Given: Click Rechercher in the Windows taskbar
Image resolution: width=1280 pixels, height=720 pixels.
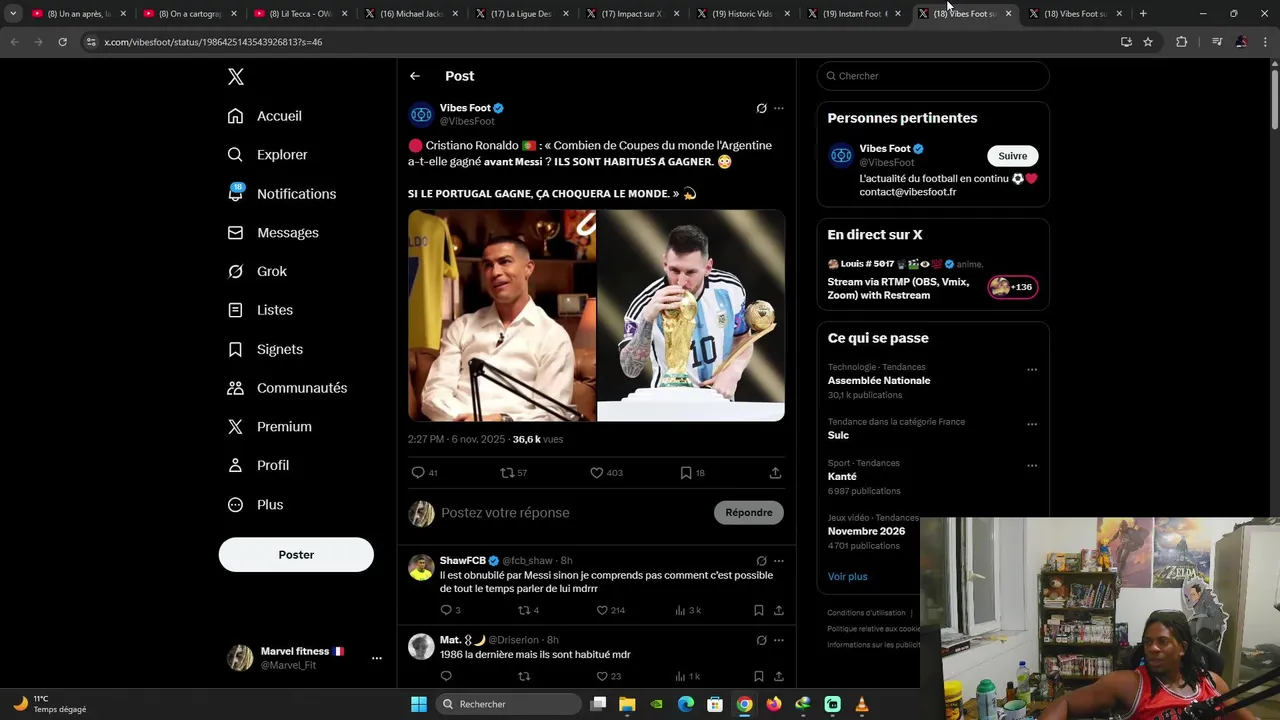Looking at the screenshot, I should click(510, 704).
